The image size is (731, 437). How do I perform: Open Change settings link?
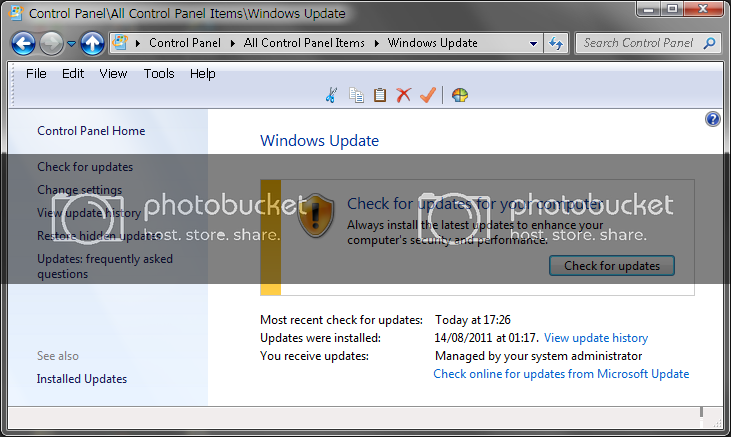click(x=80, y=190)
